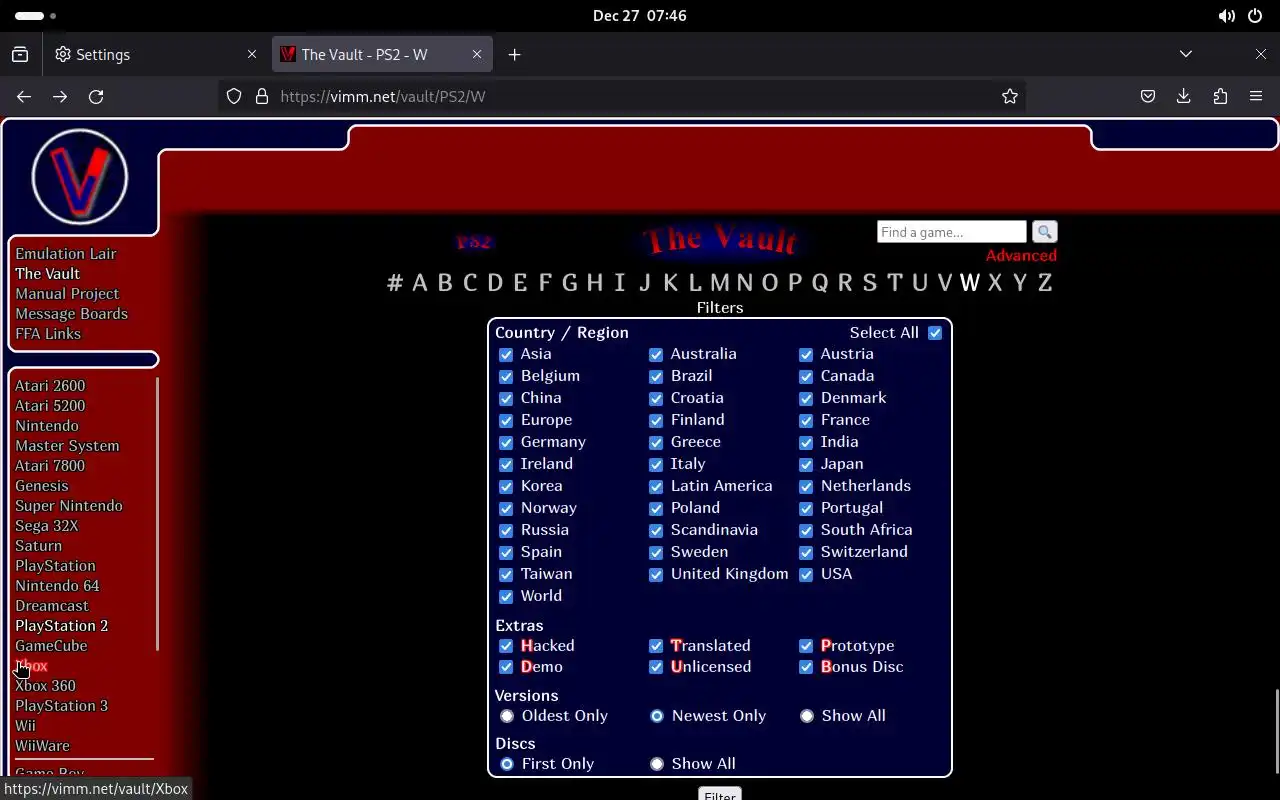Click the page vertical scrollbar thumb

click(1276, 730)
